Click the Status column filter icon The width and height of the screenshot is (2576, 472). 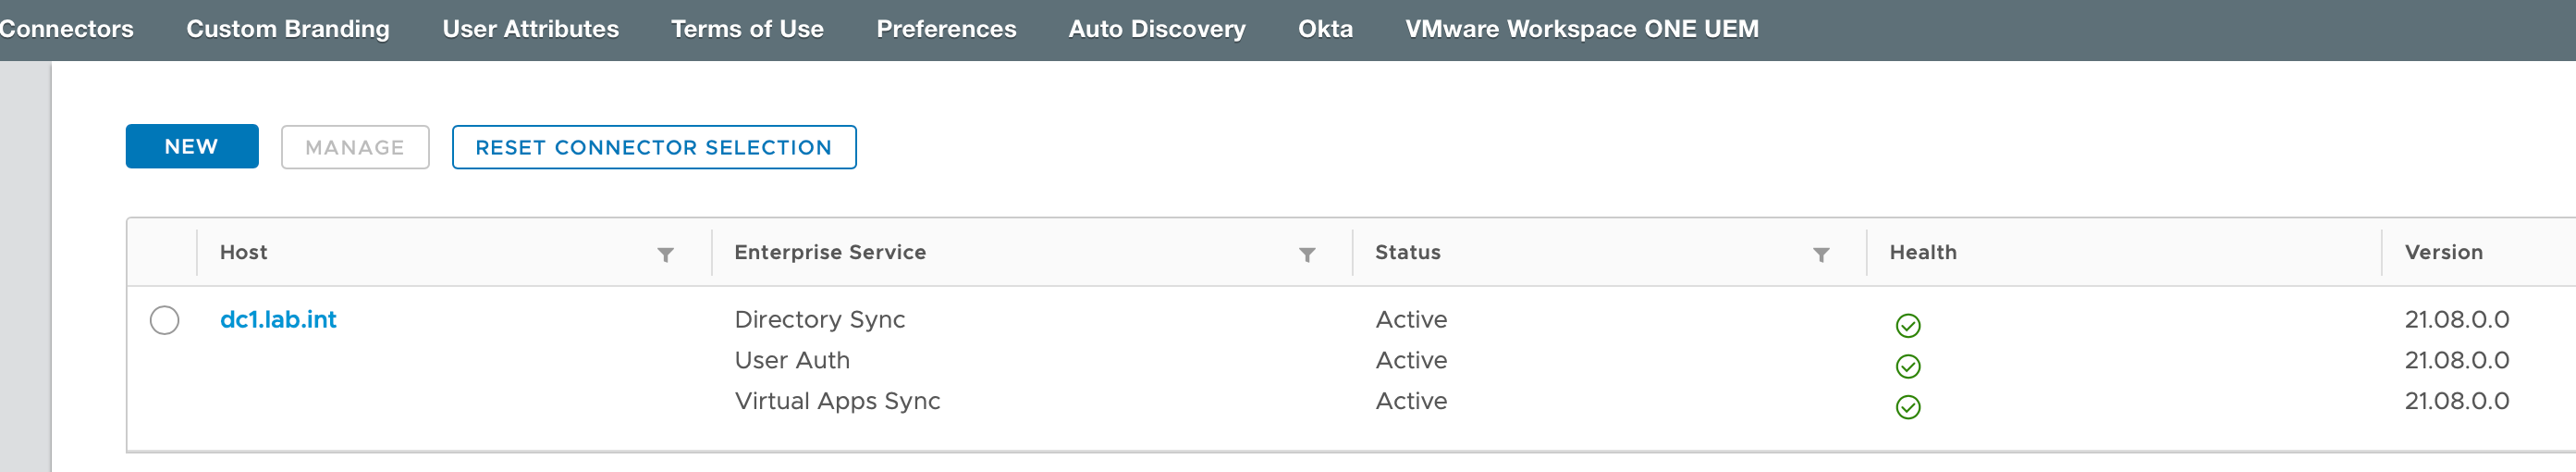pos(1821,255)
